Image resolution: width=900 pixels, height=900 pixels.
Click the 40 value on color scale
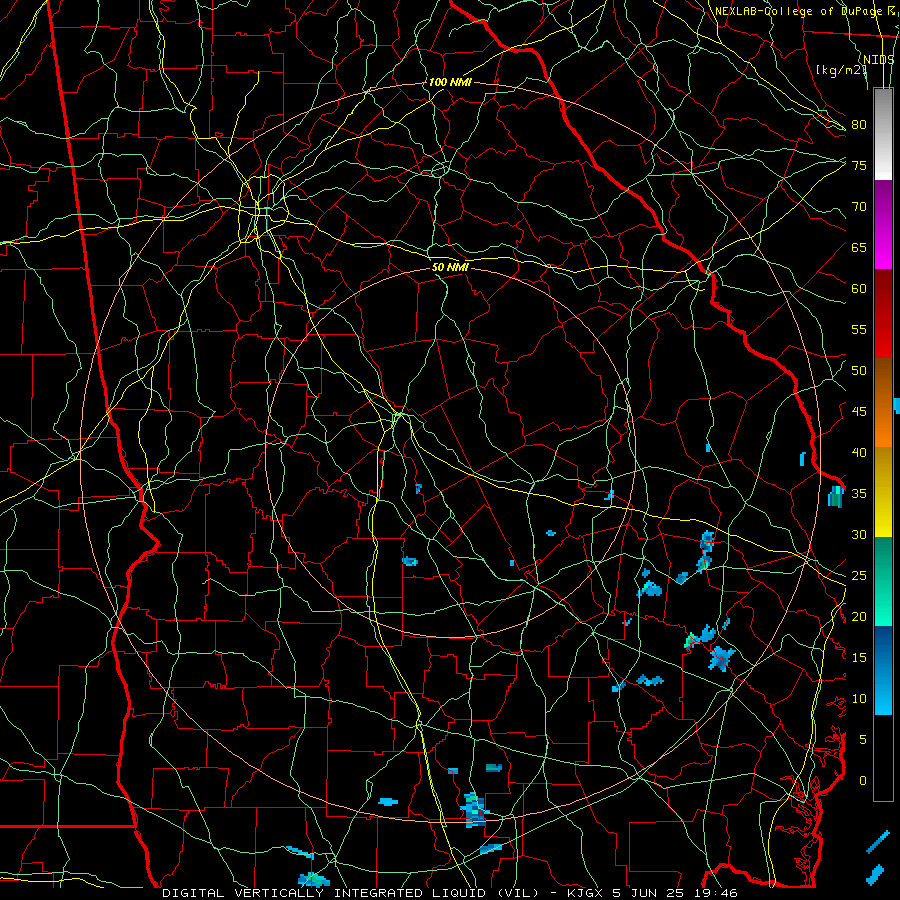pos(859,452)
